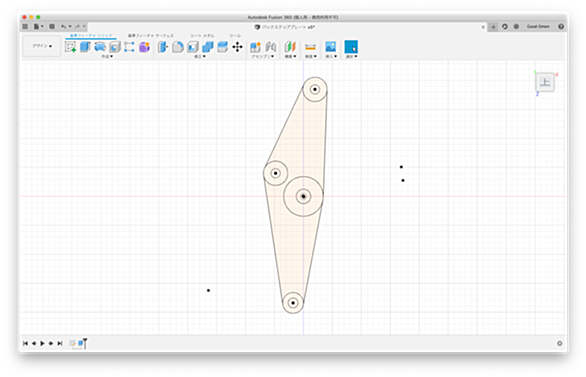Open timeline settings gear icon

559,343
